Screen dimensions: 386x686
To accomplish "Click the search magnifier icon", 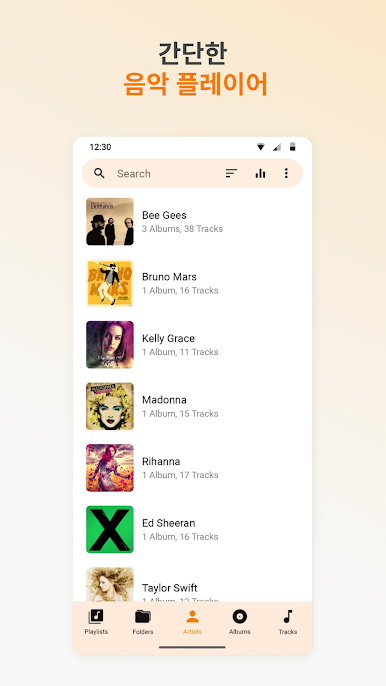I will point(99,173).
